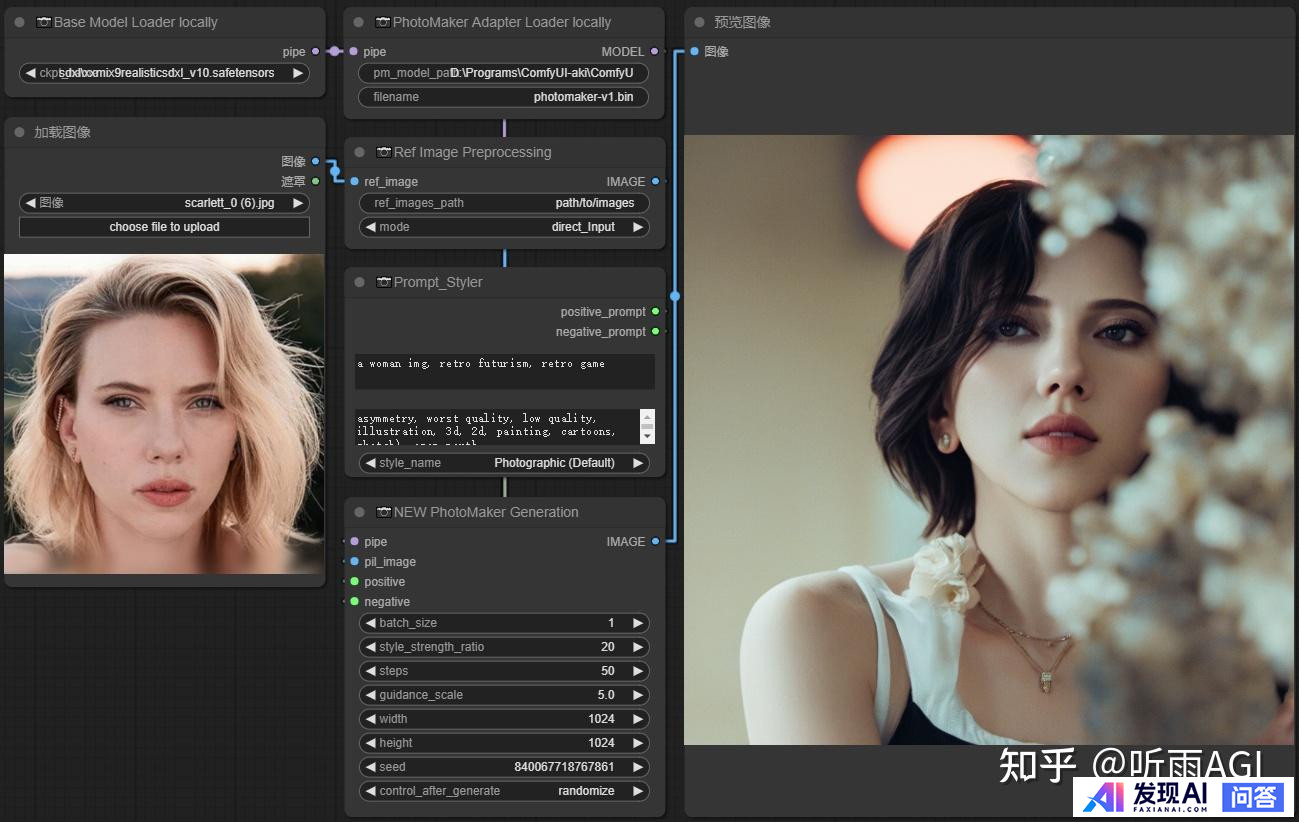The image size is (1299, 822).
Task: Click the pil_image input port
Action: click(354, 562)
